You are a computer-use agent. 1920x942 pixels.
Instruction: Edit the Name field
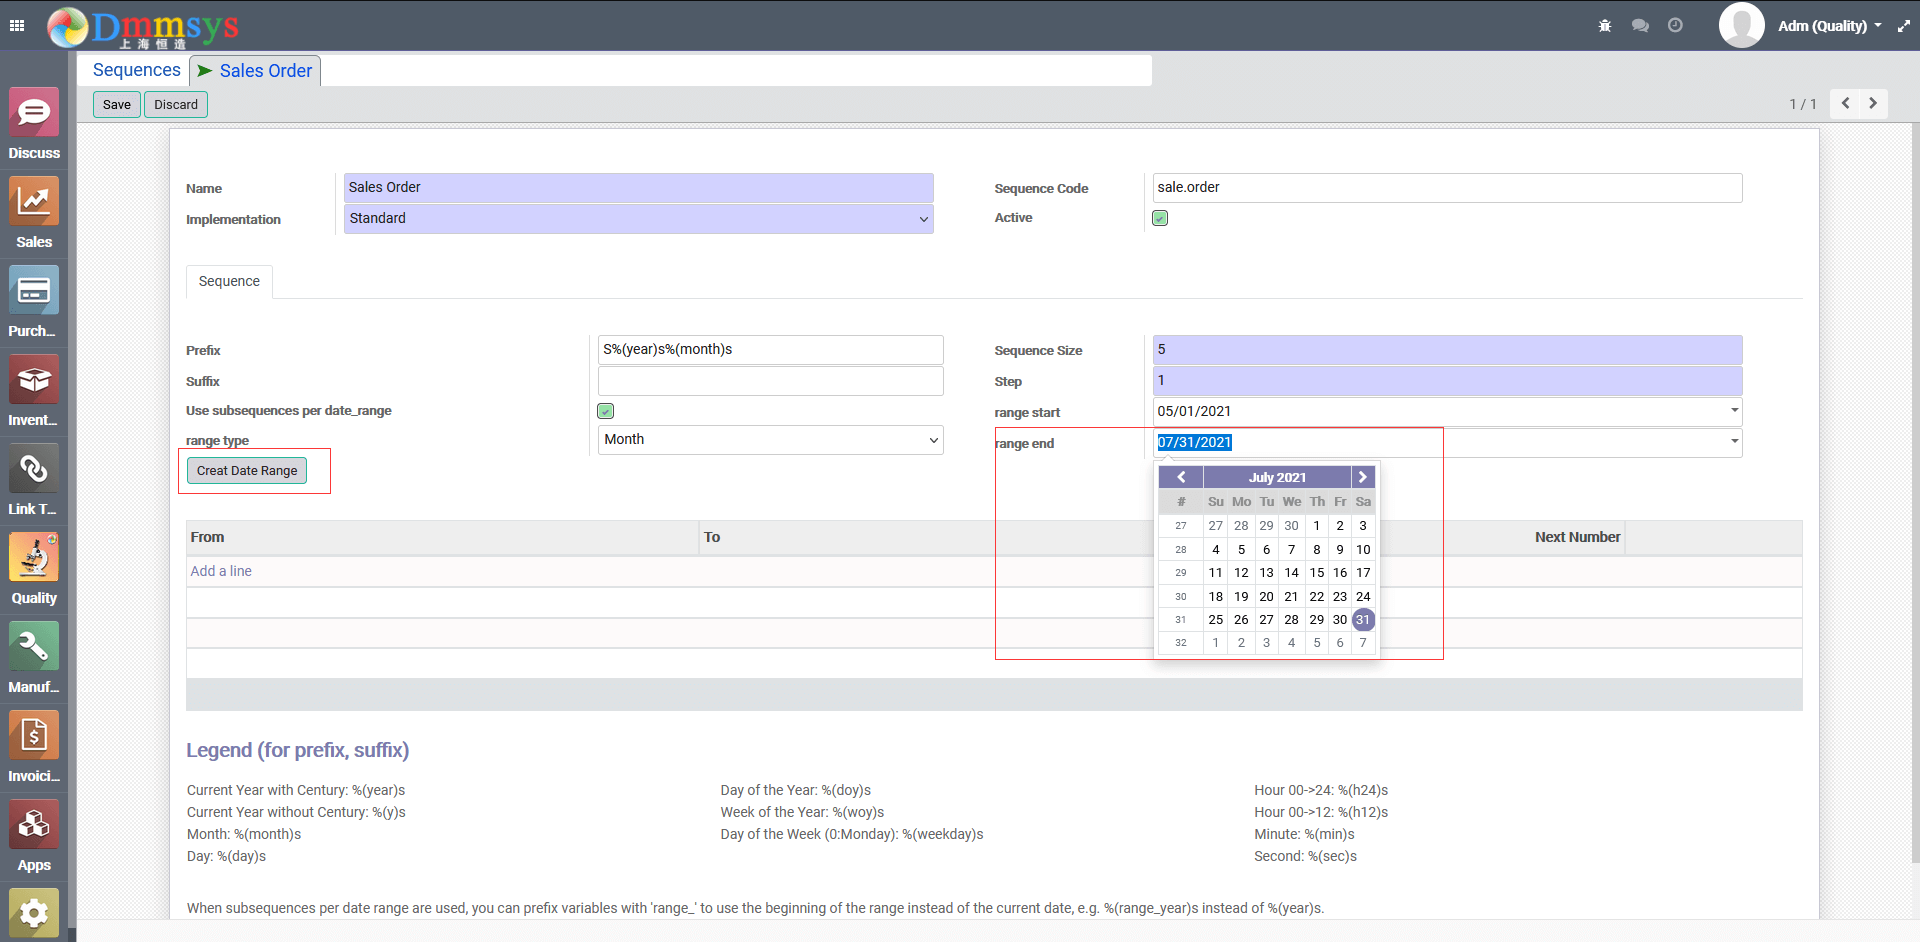click(x=638, y=188)
